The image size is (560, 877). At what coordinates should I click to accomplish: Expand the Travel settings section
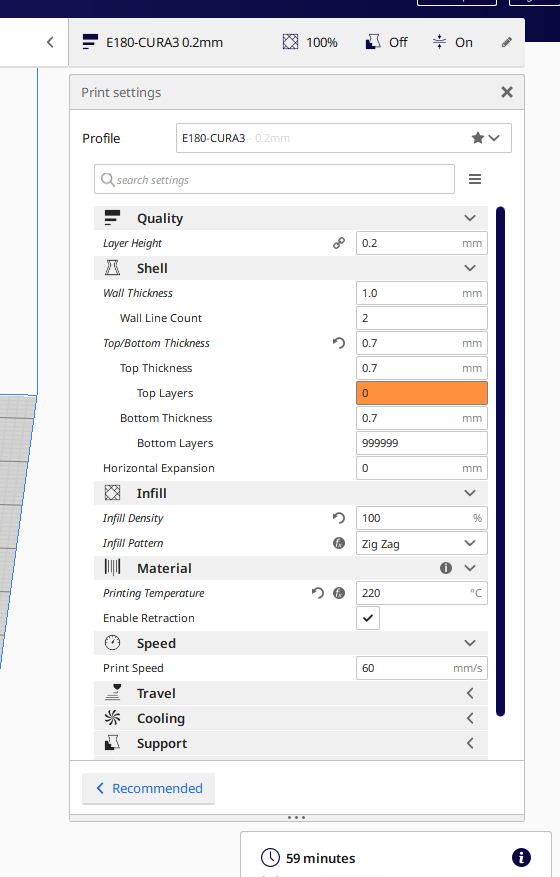click(291, 694)
